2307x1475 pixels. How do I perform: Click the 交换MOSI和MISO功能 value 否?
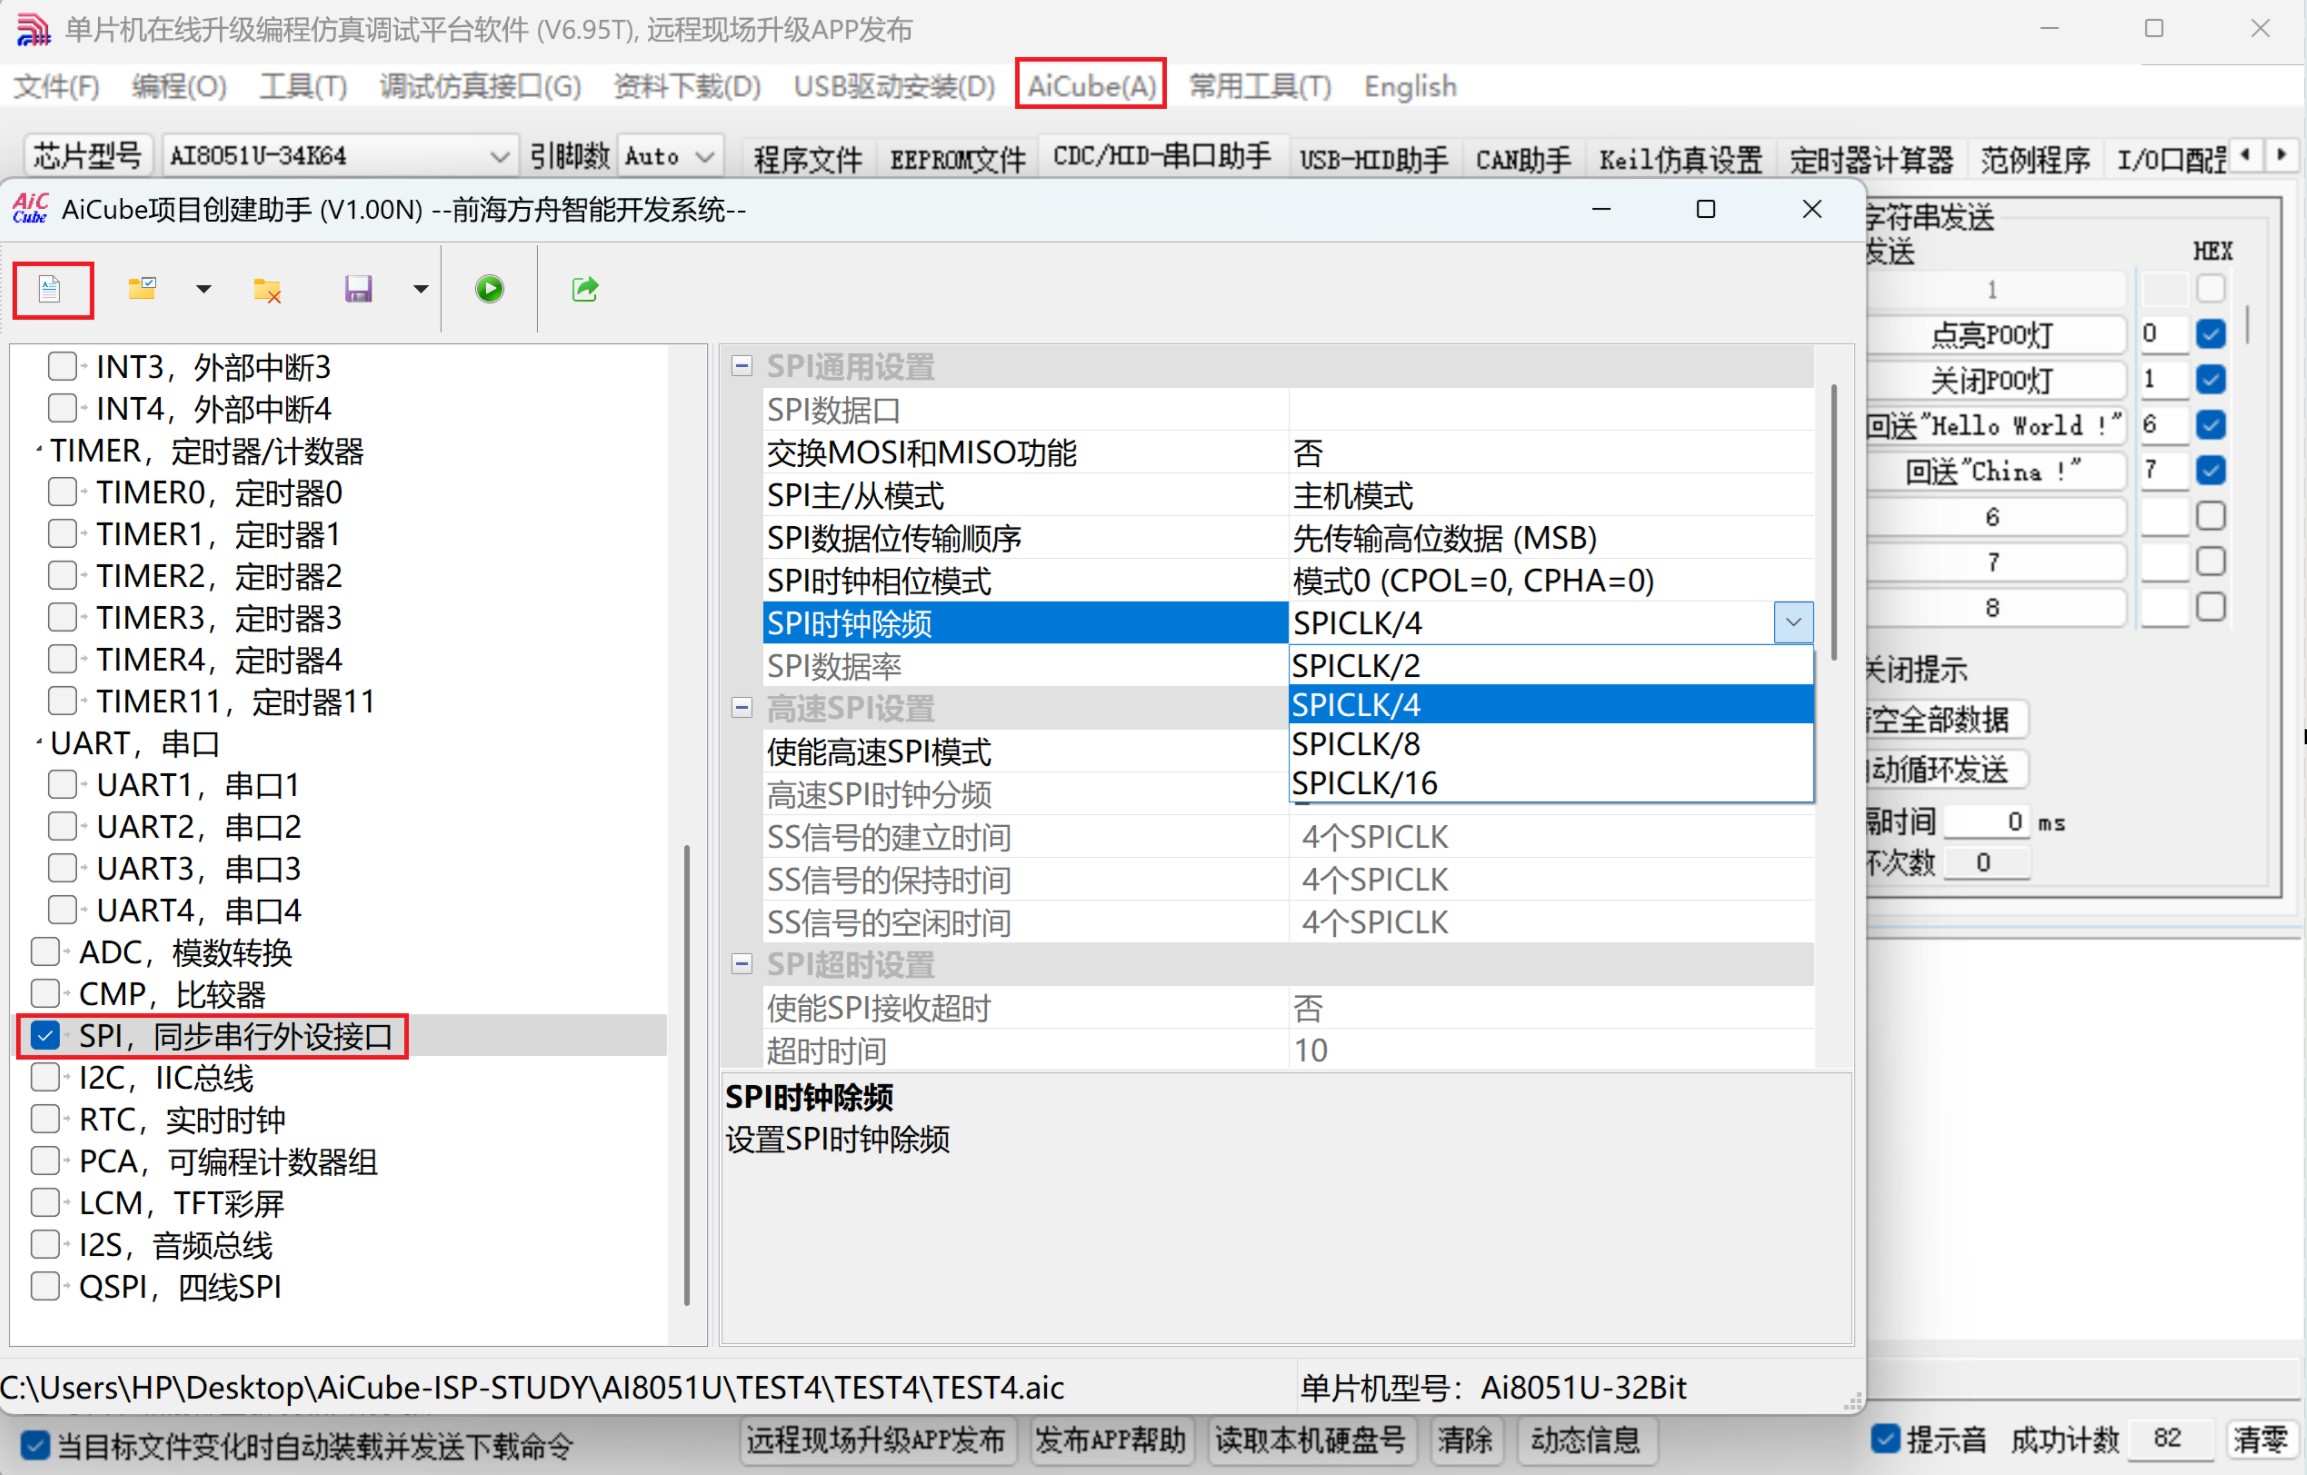[x=1551, y=453]
